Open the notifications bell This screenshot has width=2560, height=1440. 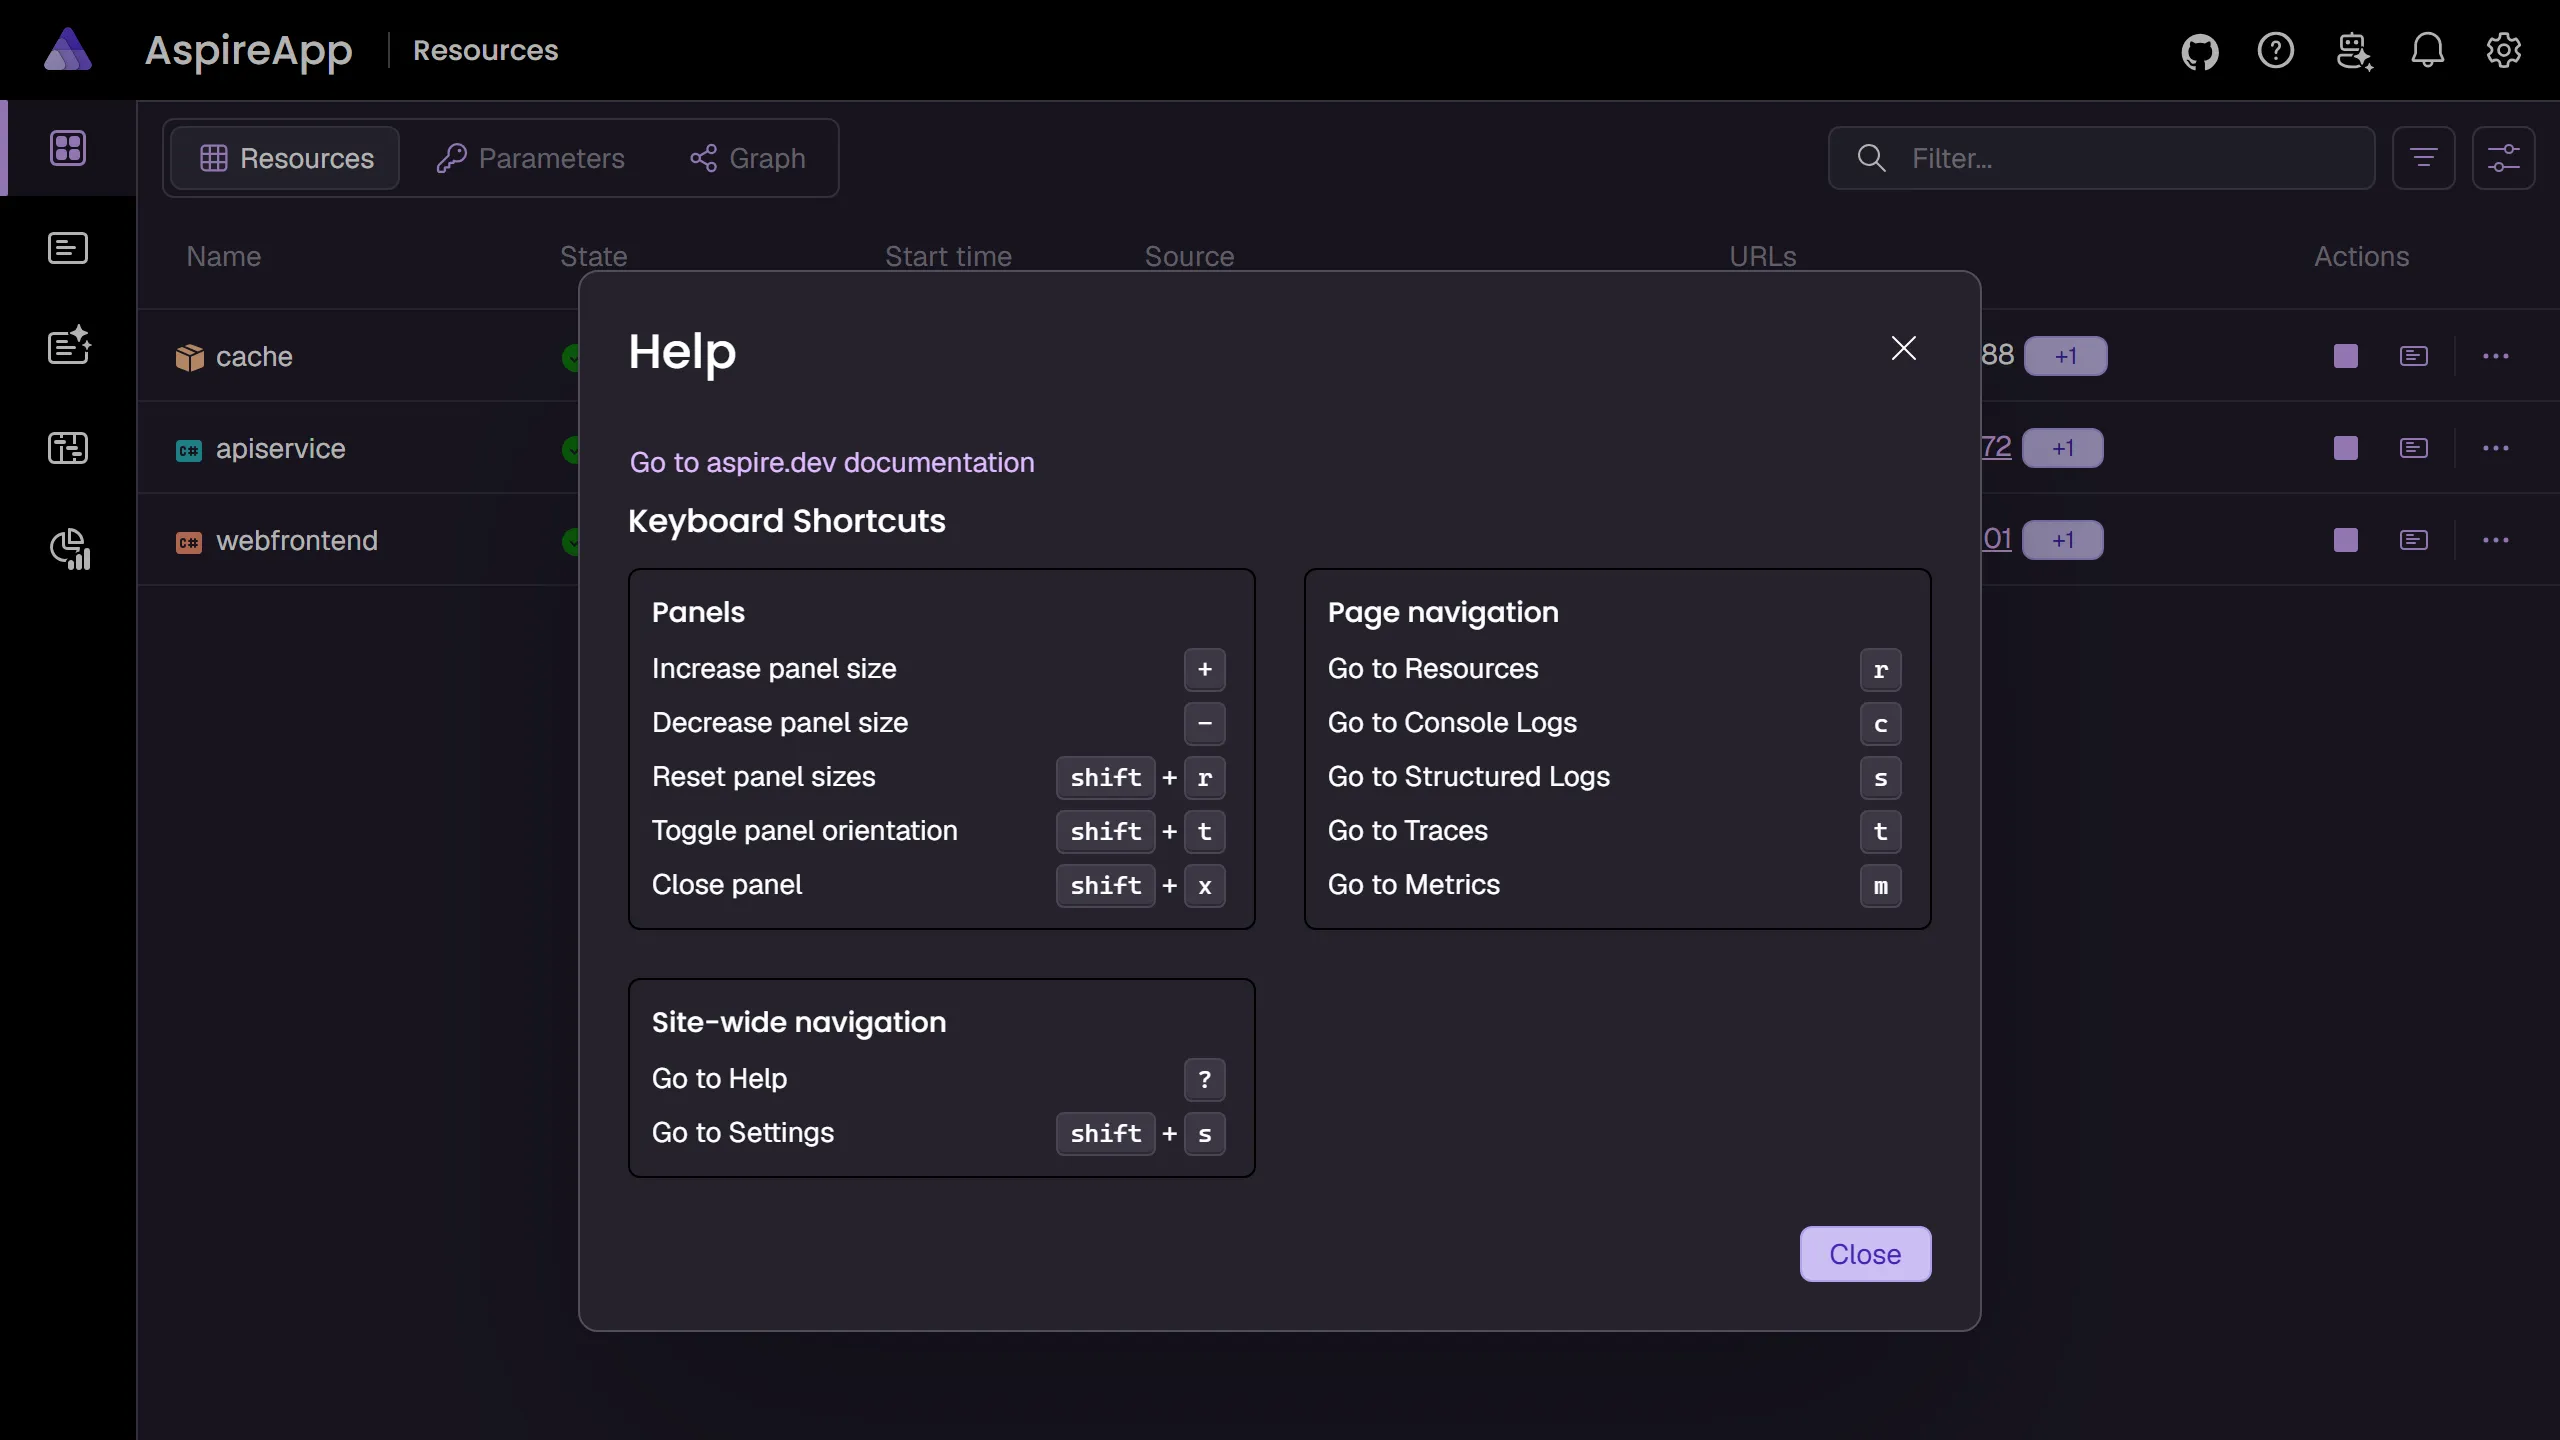[x=2428, y=51]
